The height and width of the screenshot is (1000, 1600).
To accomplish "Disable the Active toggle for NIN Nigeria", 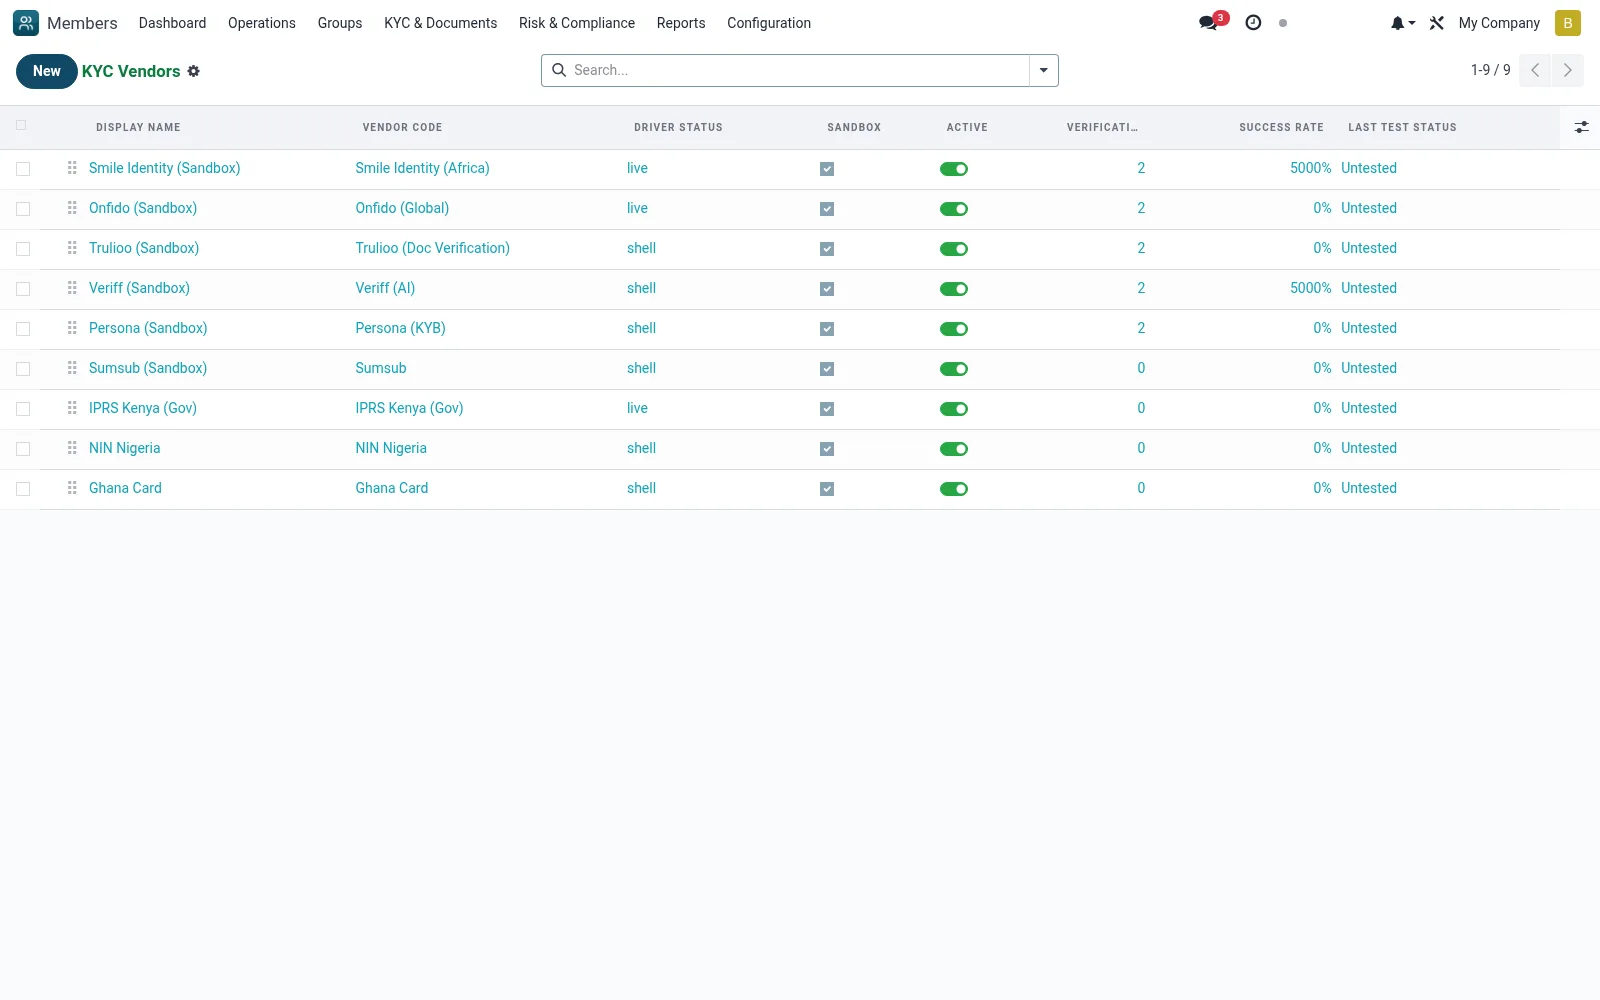I will (954, 449).
